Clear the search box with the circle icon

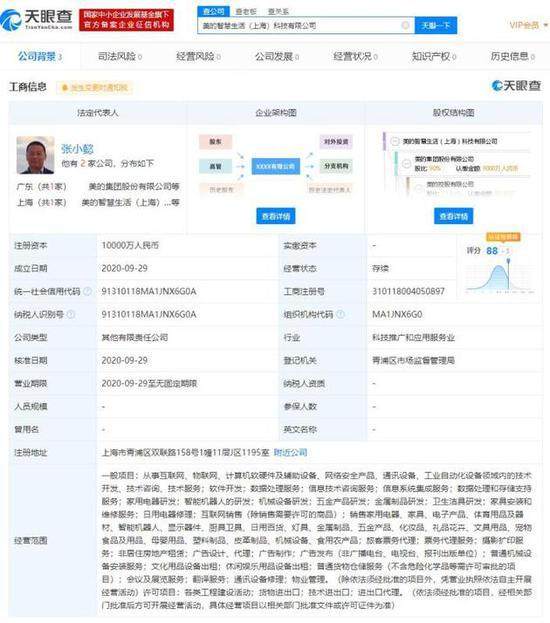coord(405,25)
